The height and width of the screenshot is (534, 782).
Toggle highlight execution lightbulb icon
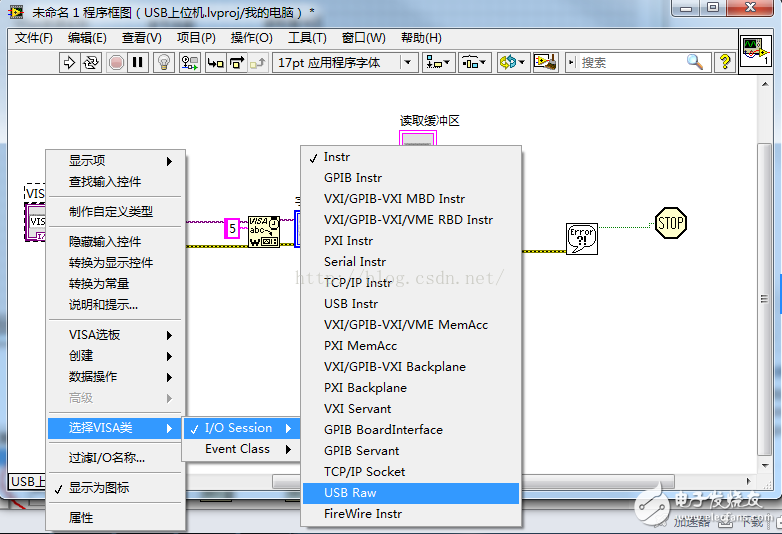click(164, 62)
